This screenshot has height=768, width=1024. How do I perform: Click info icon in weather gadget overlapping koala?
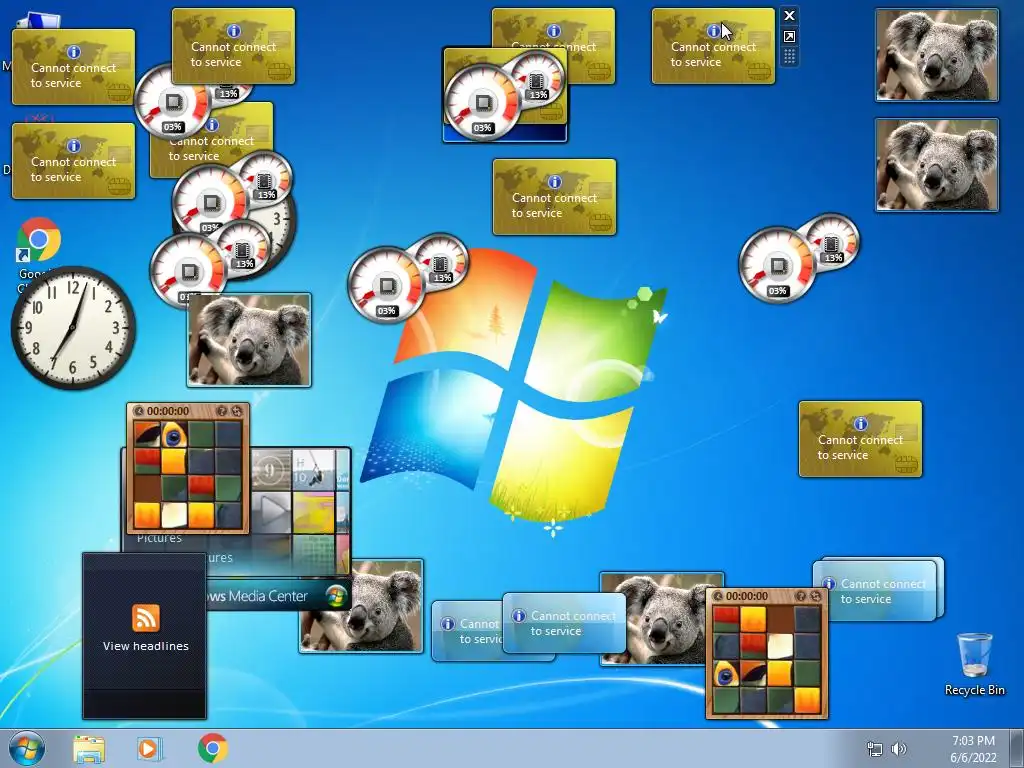[x=519, y=616]
